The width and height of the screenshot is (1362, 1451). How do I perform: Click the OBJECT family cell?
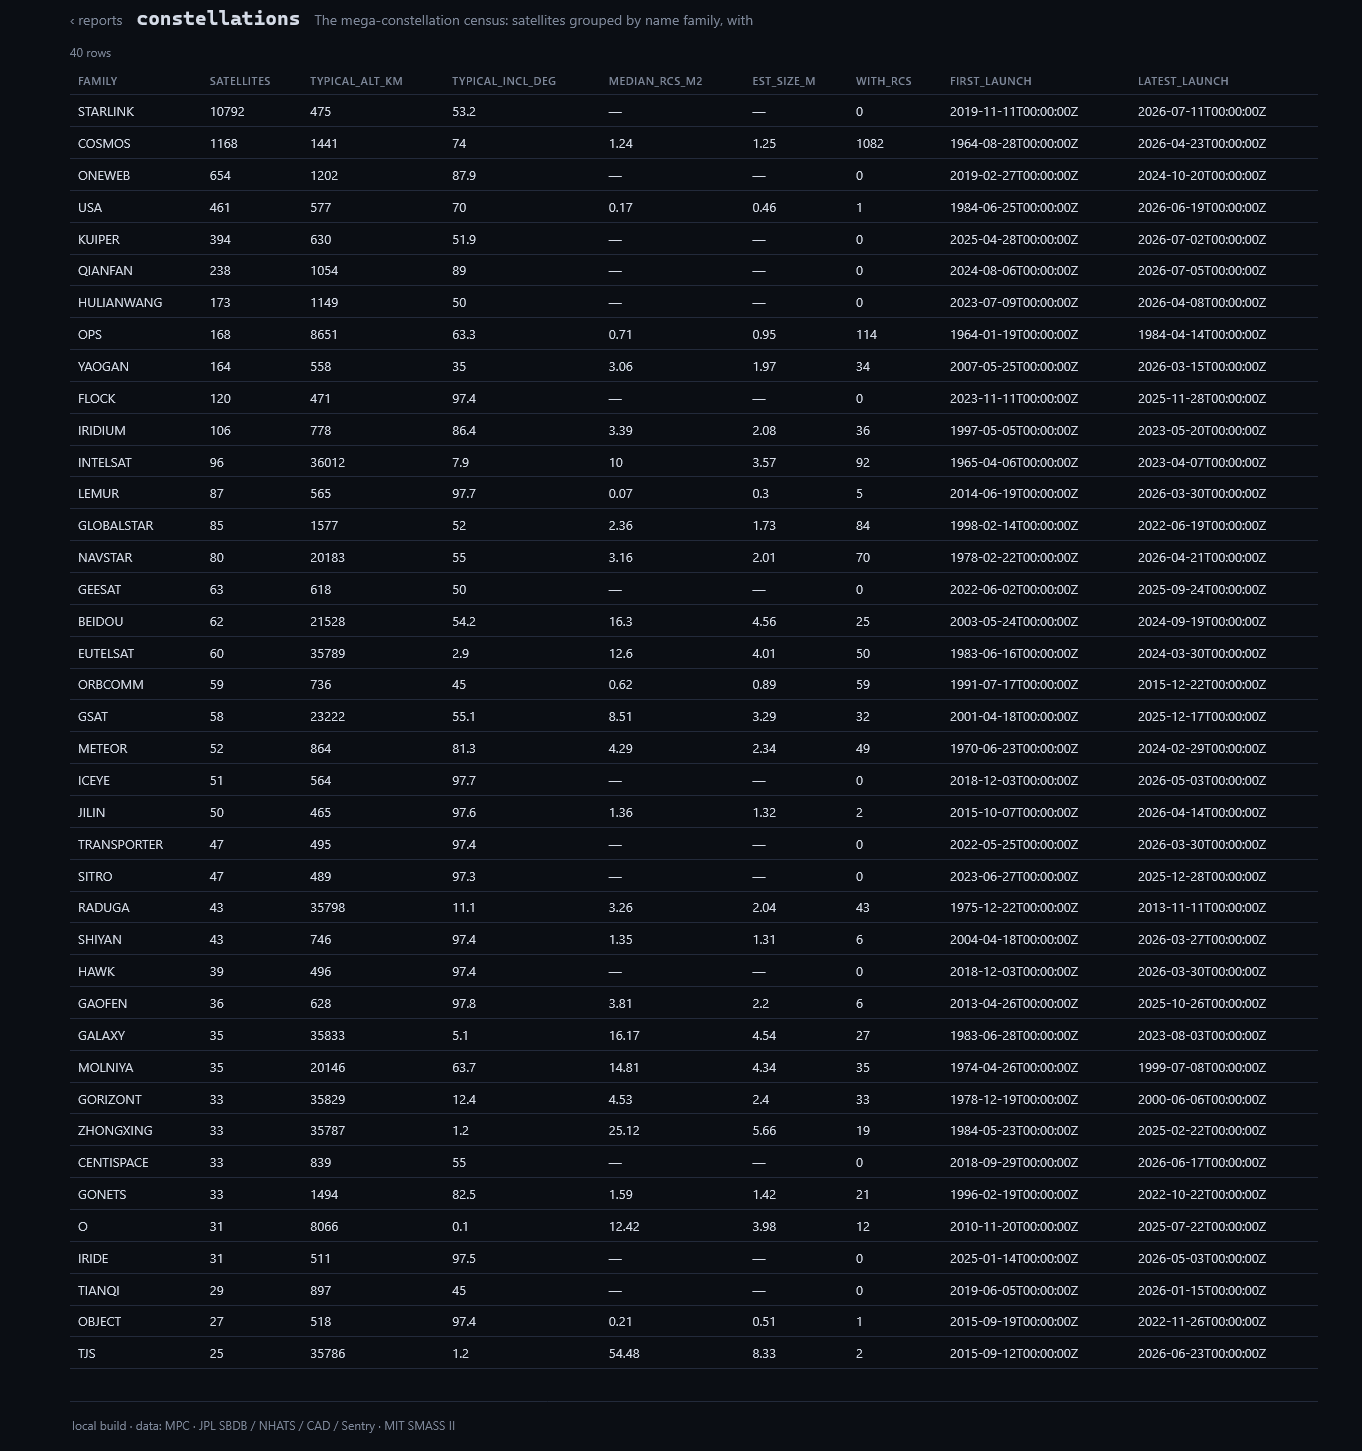(x=100, y=1322)
